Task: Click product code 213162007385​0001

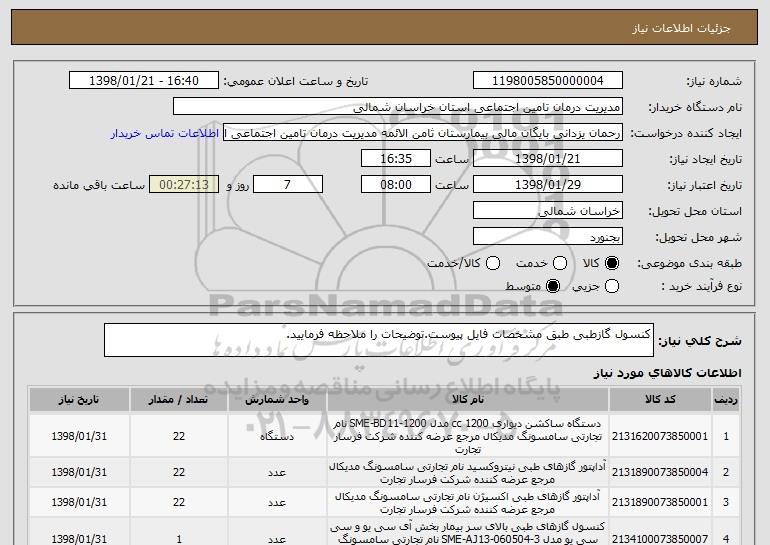Action: click(x=660, y=436)
